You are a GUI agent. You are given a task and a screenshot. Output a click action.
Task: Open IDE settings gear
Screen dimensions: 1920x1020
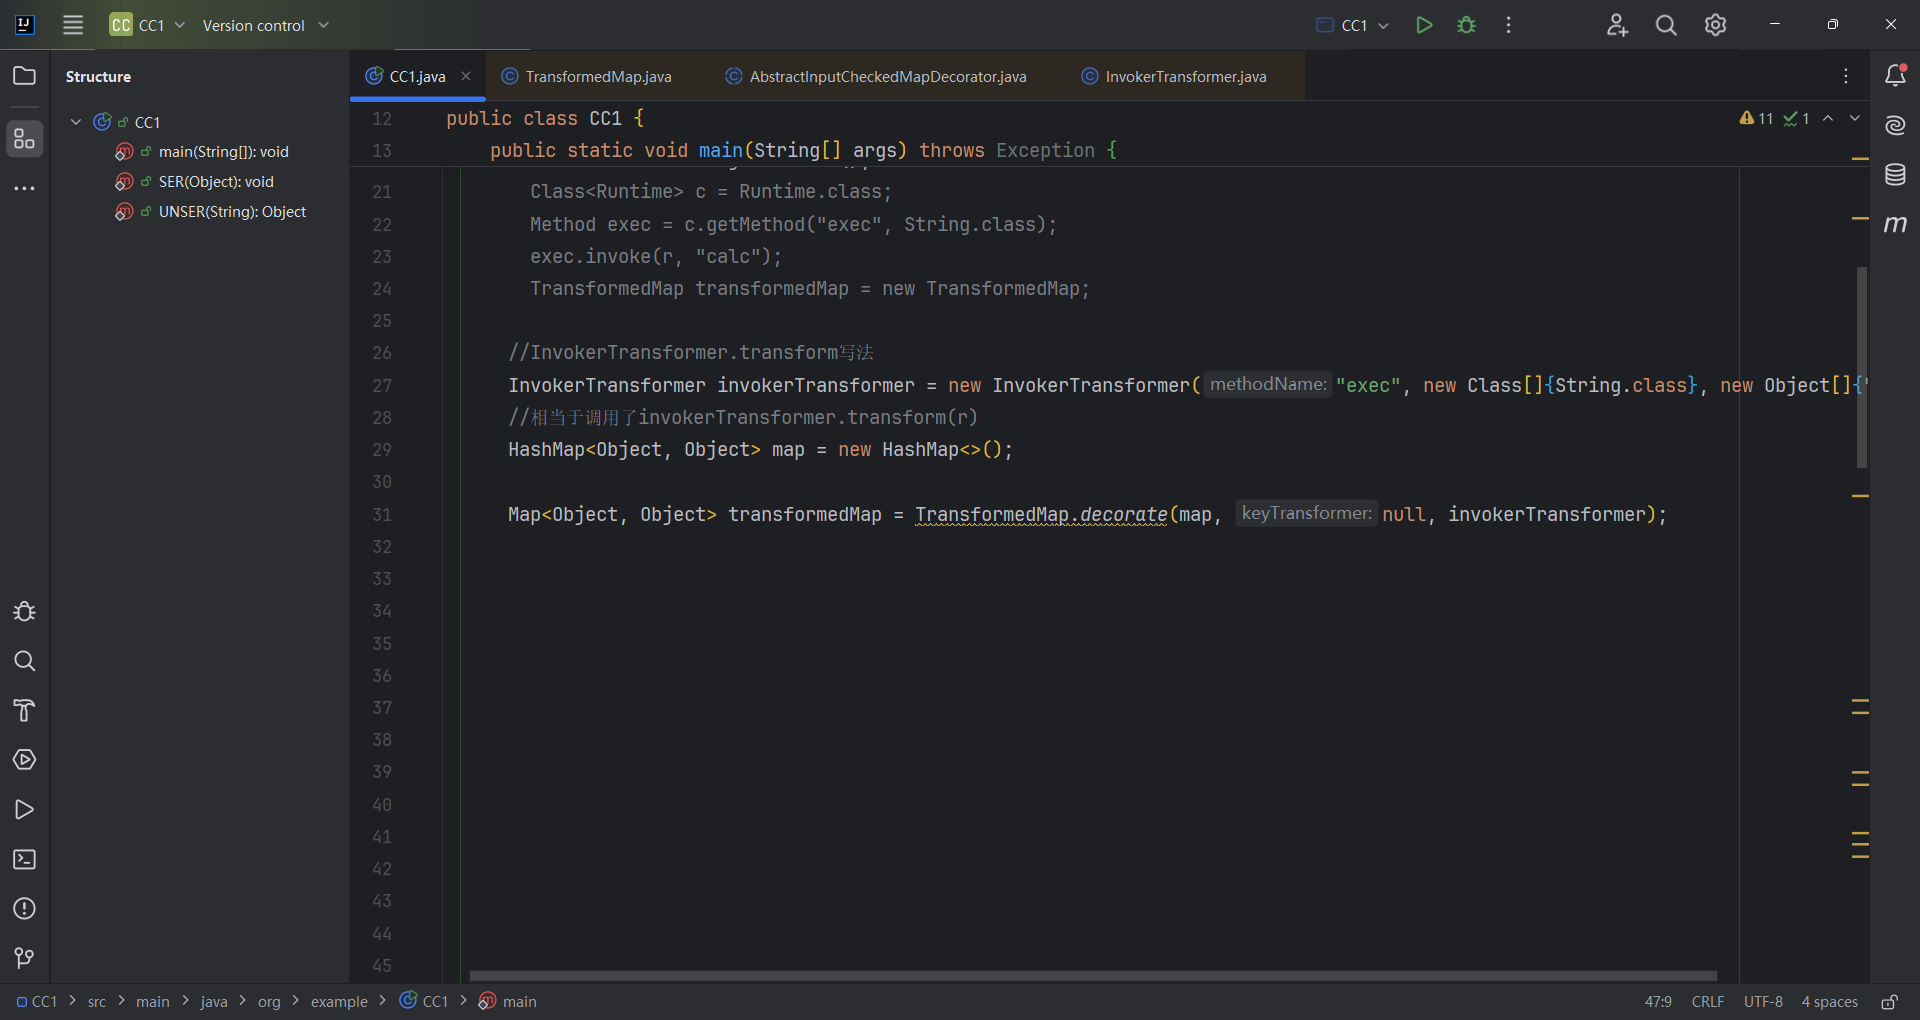point(1715,25)
